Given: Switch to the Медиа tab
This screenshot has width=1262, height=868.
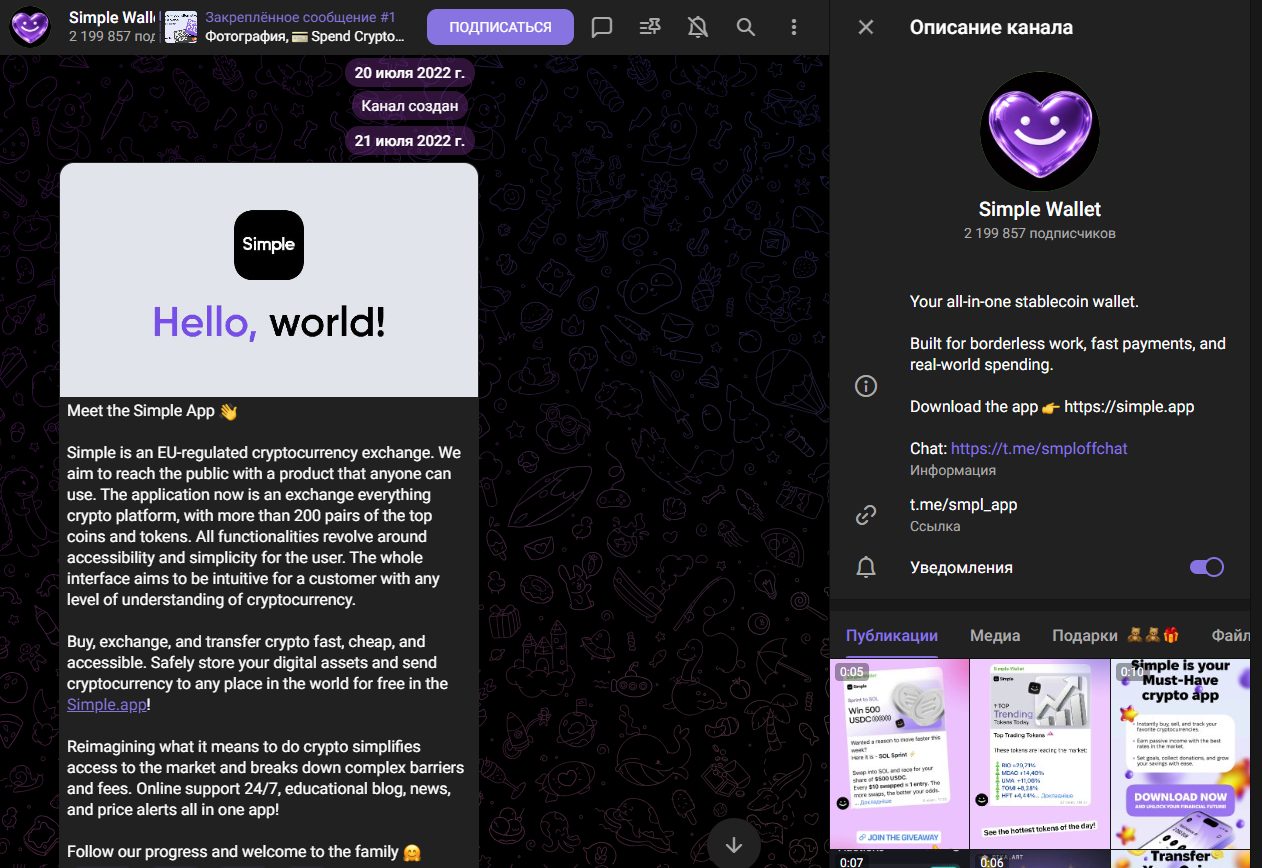Looking at the screenshot, I should [x=995, y=635].
